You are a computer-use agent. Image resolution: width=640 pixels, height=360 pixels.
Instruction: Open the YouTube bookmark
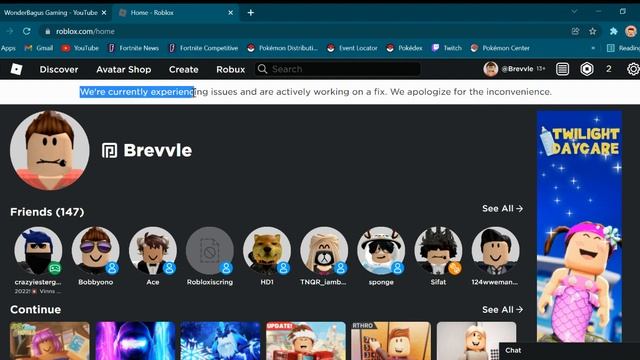[80, 48]
